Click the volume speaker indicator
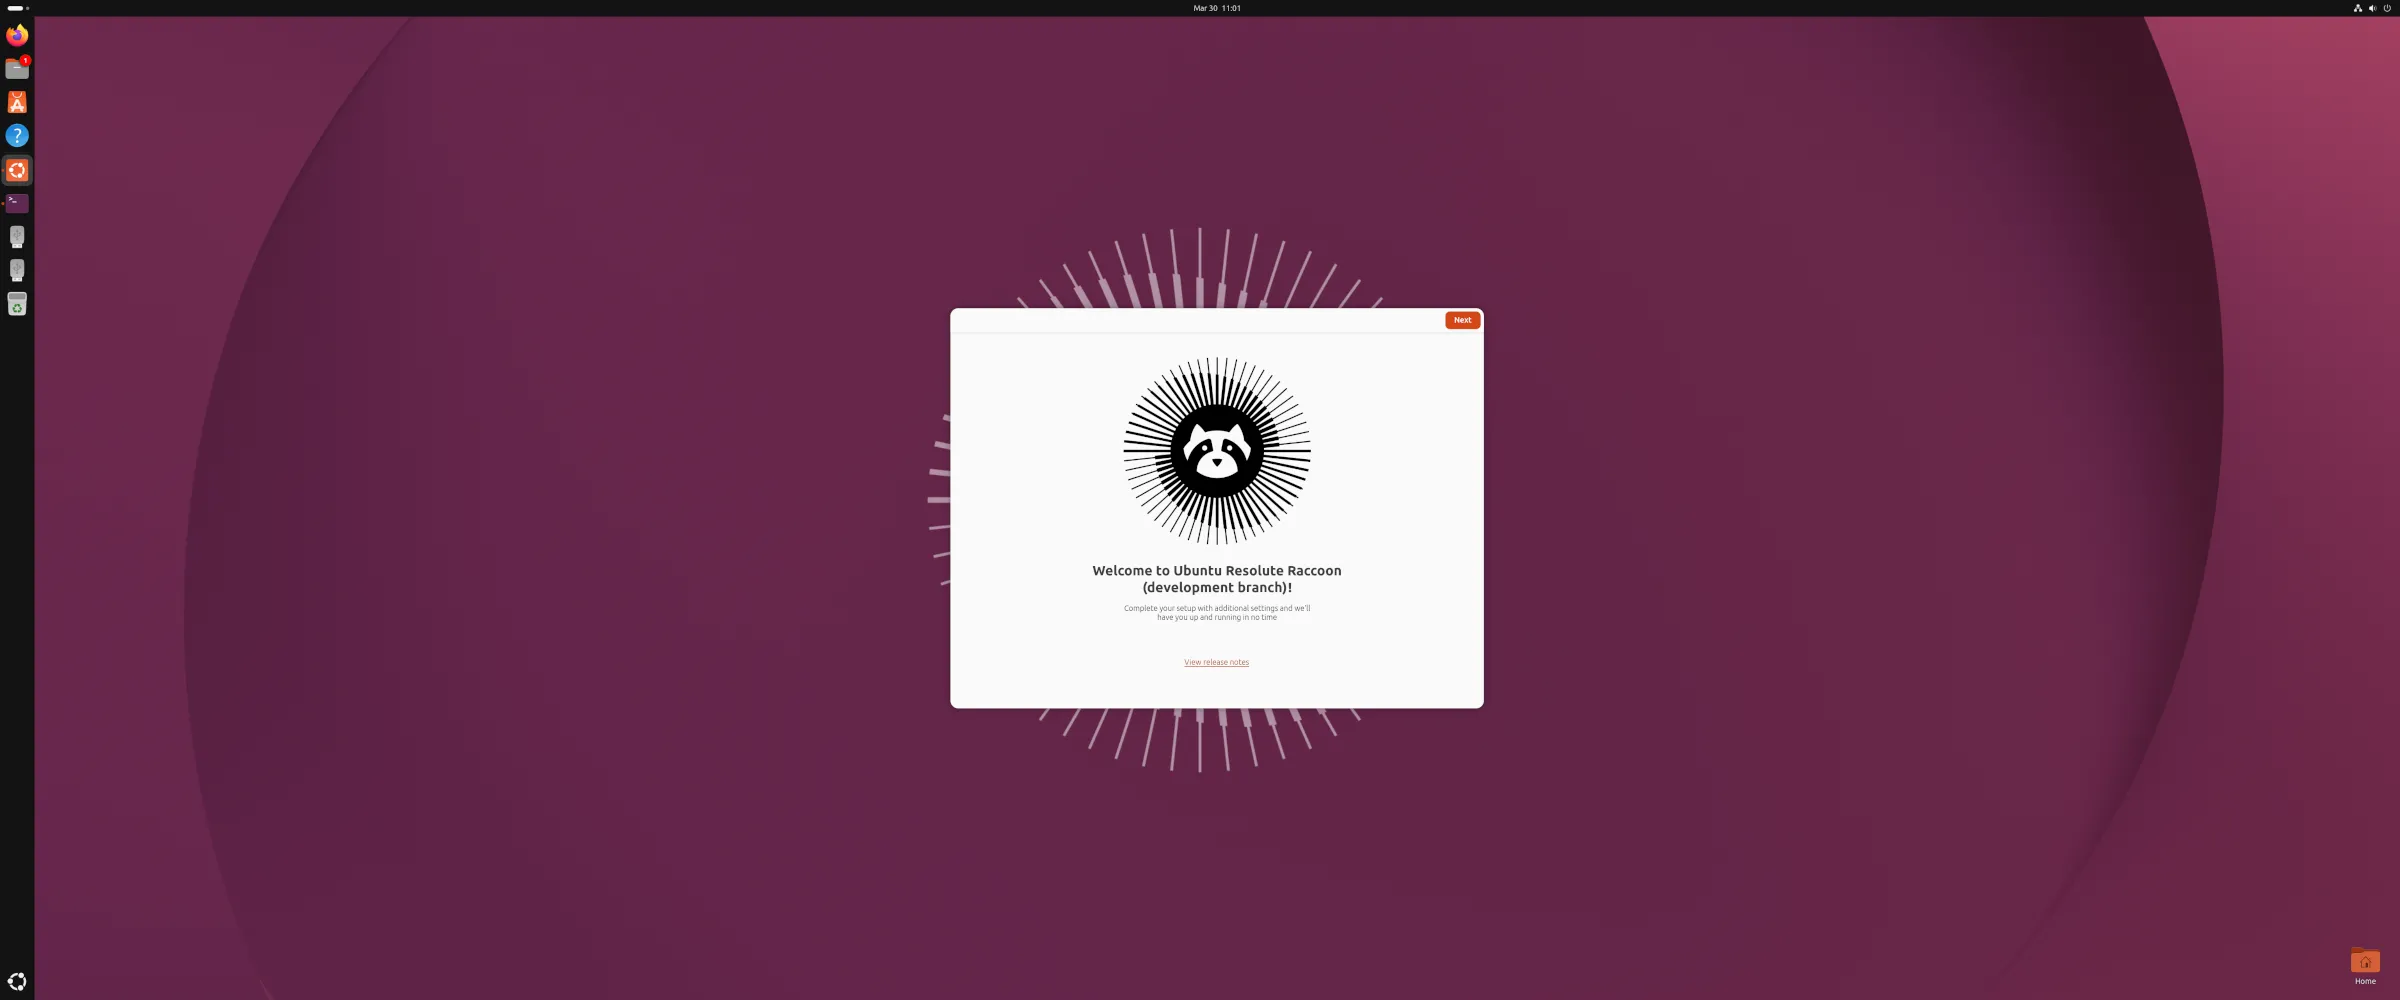 pos(2372,7)
